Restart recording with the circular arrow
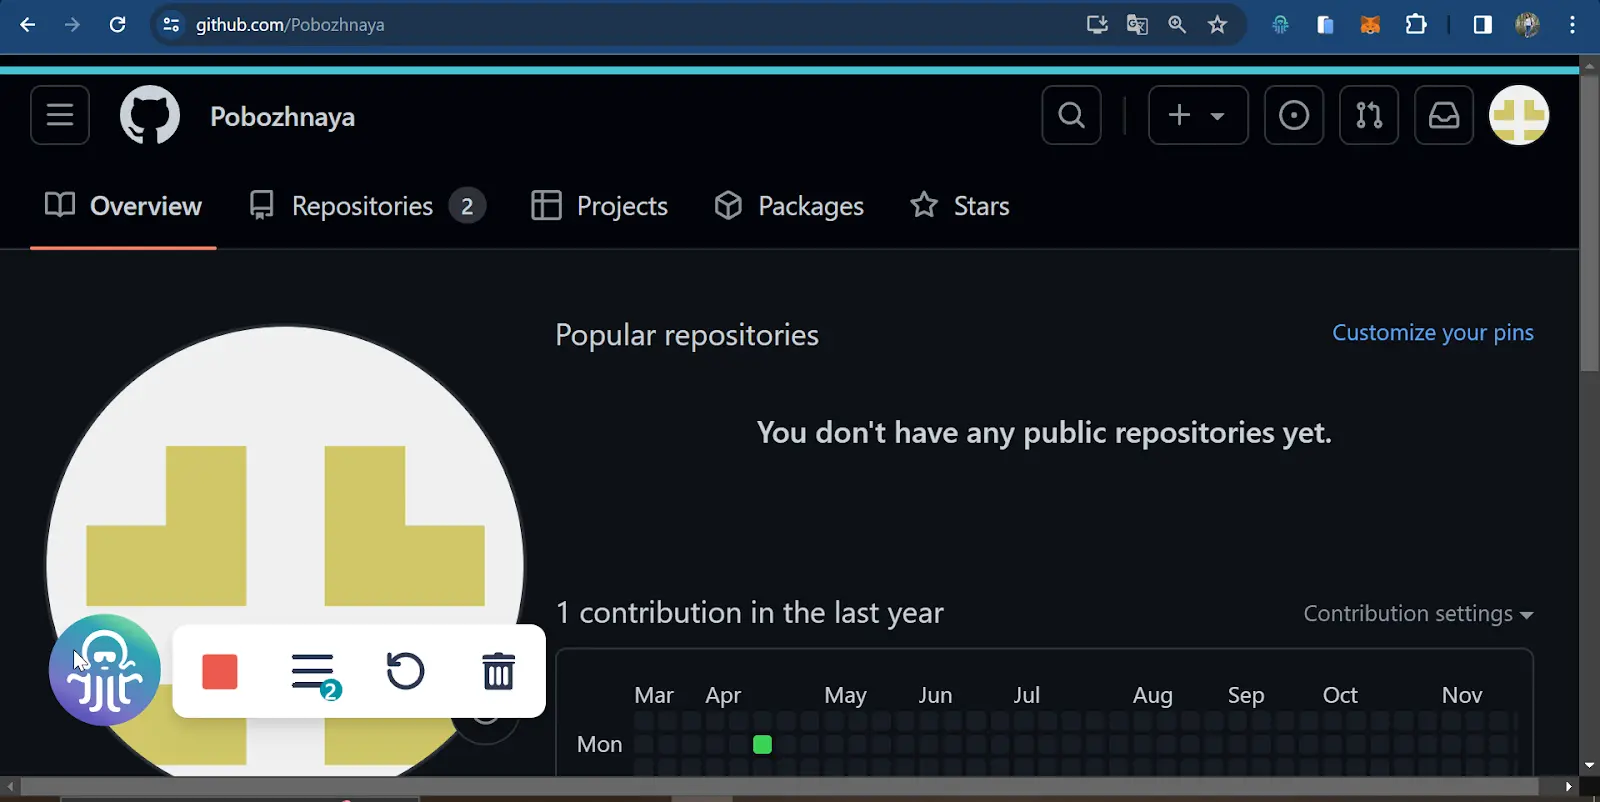Image resolution: width=1600 pixels, height=802 pixels. (405, 671)
